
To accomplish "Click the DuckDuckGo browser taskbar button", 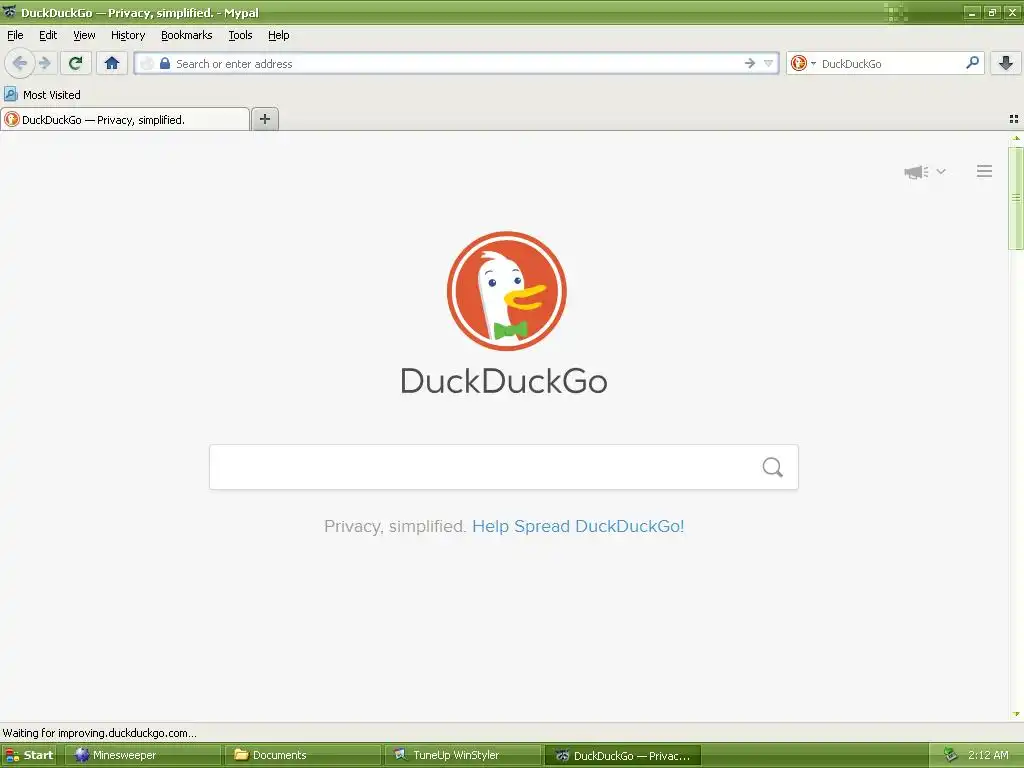I will [623, 756].
